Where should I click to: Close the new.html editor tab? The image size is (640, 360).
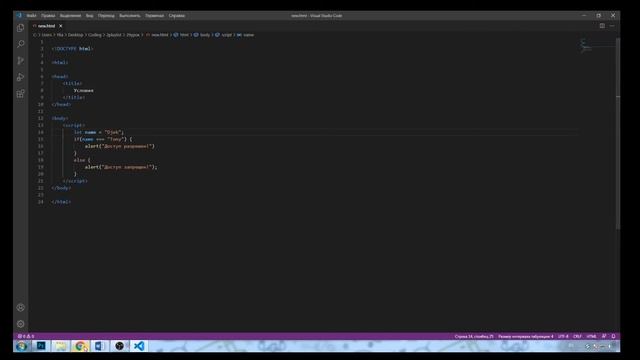click(x=60, y=26)
